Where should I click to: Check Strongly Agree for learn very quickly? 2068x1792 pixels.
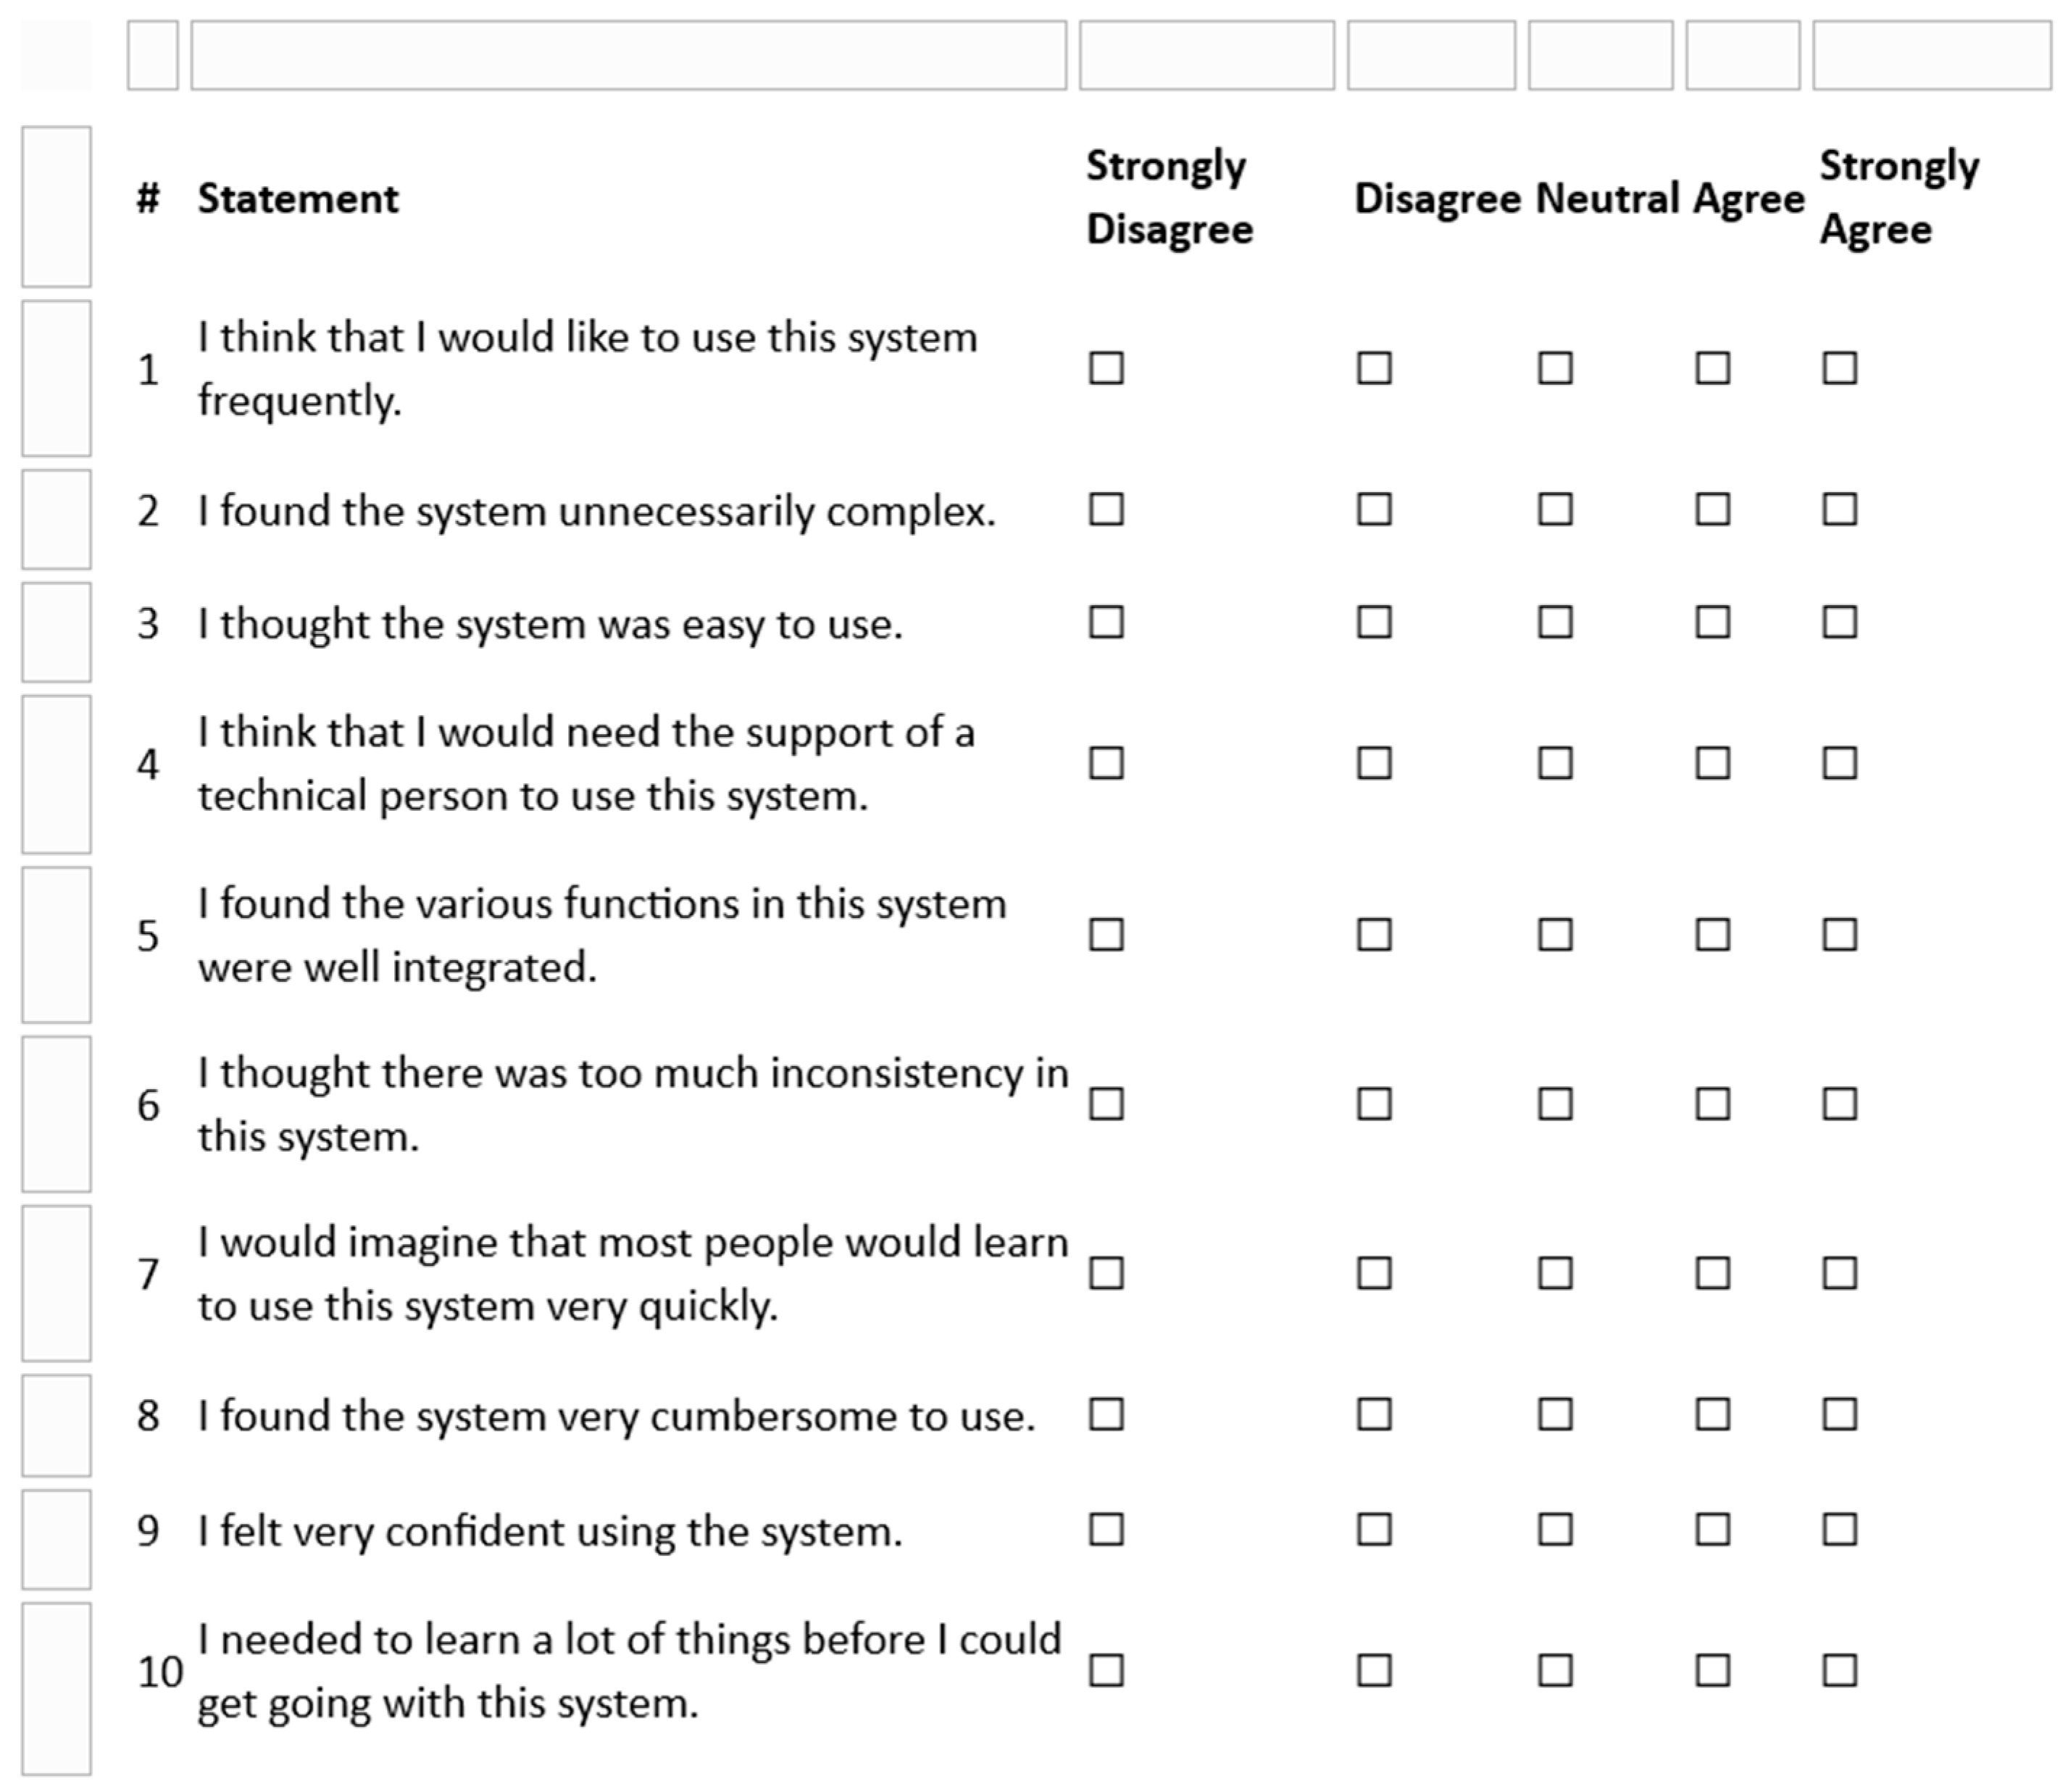point(1839,1273)
